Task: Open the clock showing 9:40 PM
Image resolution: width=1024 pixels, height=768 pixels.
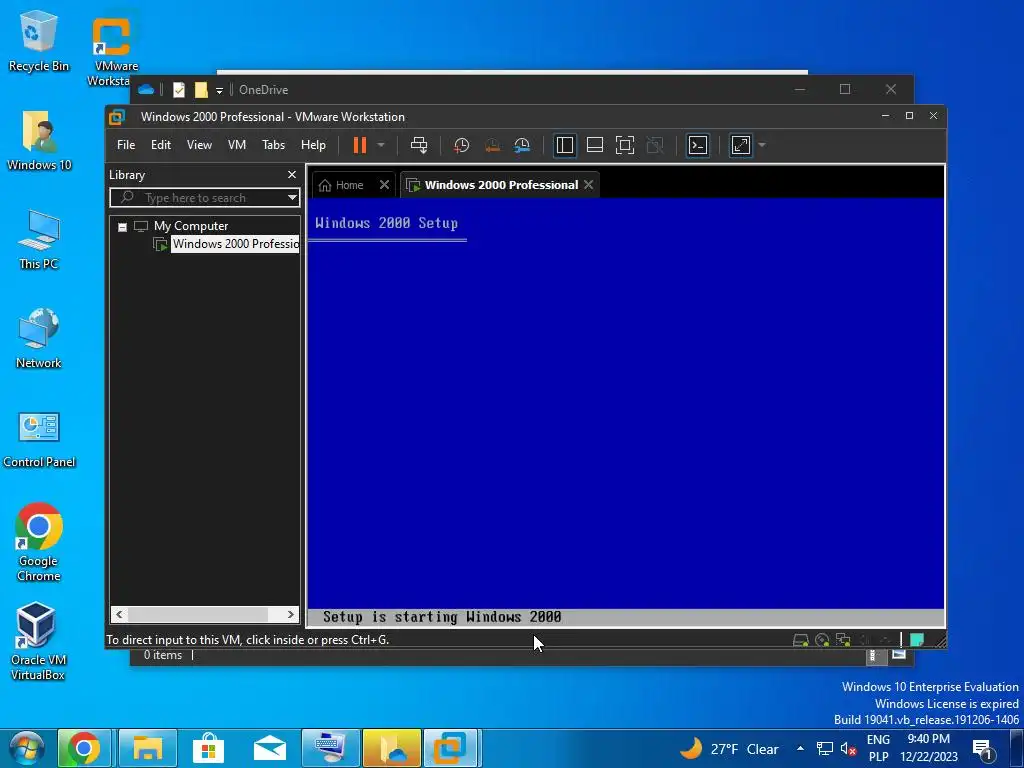Action: pos(929,748)
